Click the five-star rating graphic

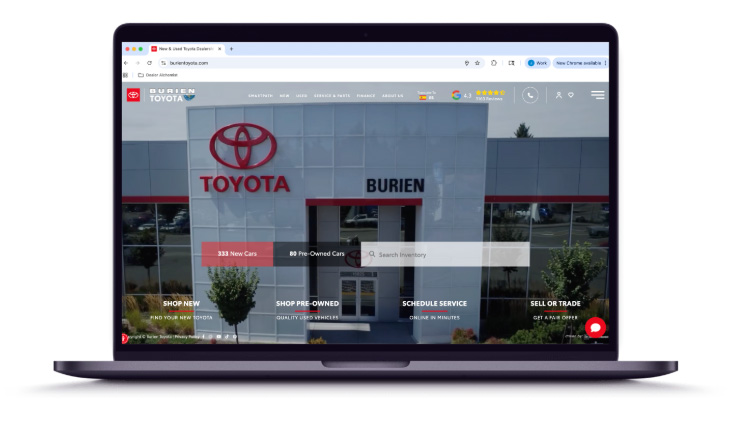point(490,92)
